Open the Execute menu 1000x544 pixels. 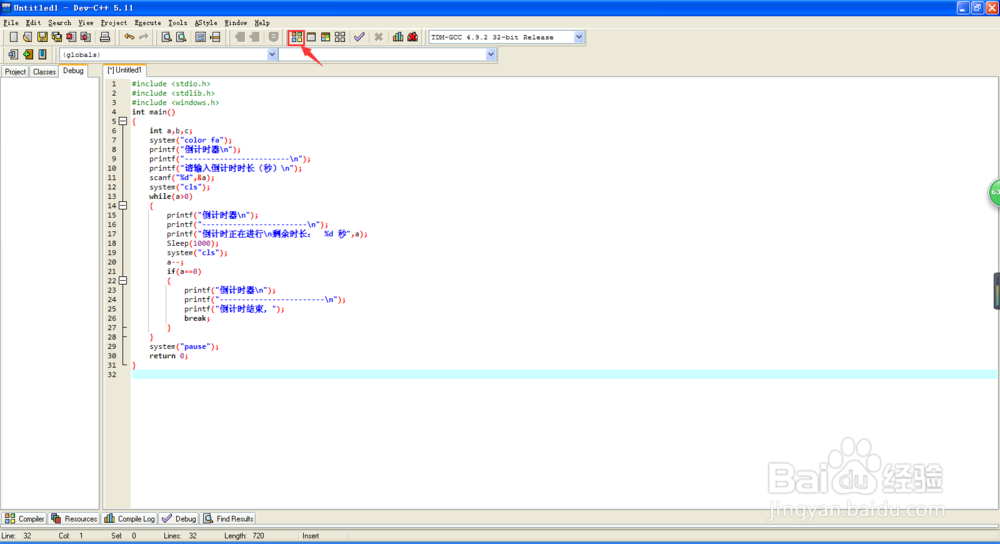[x=147, y=22]
